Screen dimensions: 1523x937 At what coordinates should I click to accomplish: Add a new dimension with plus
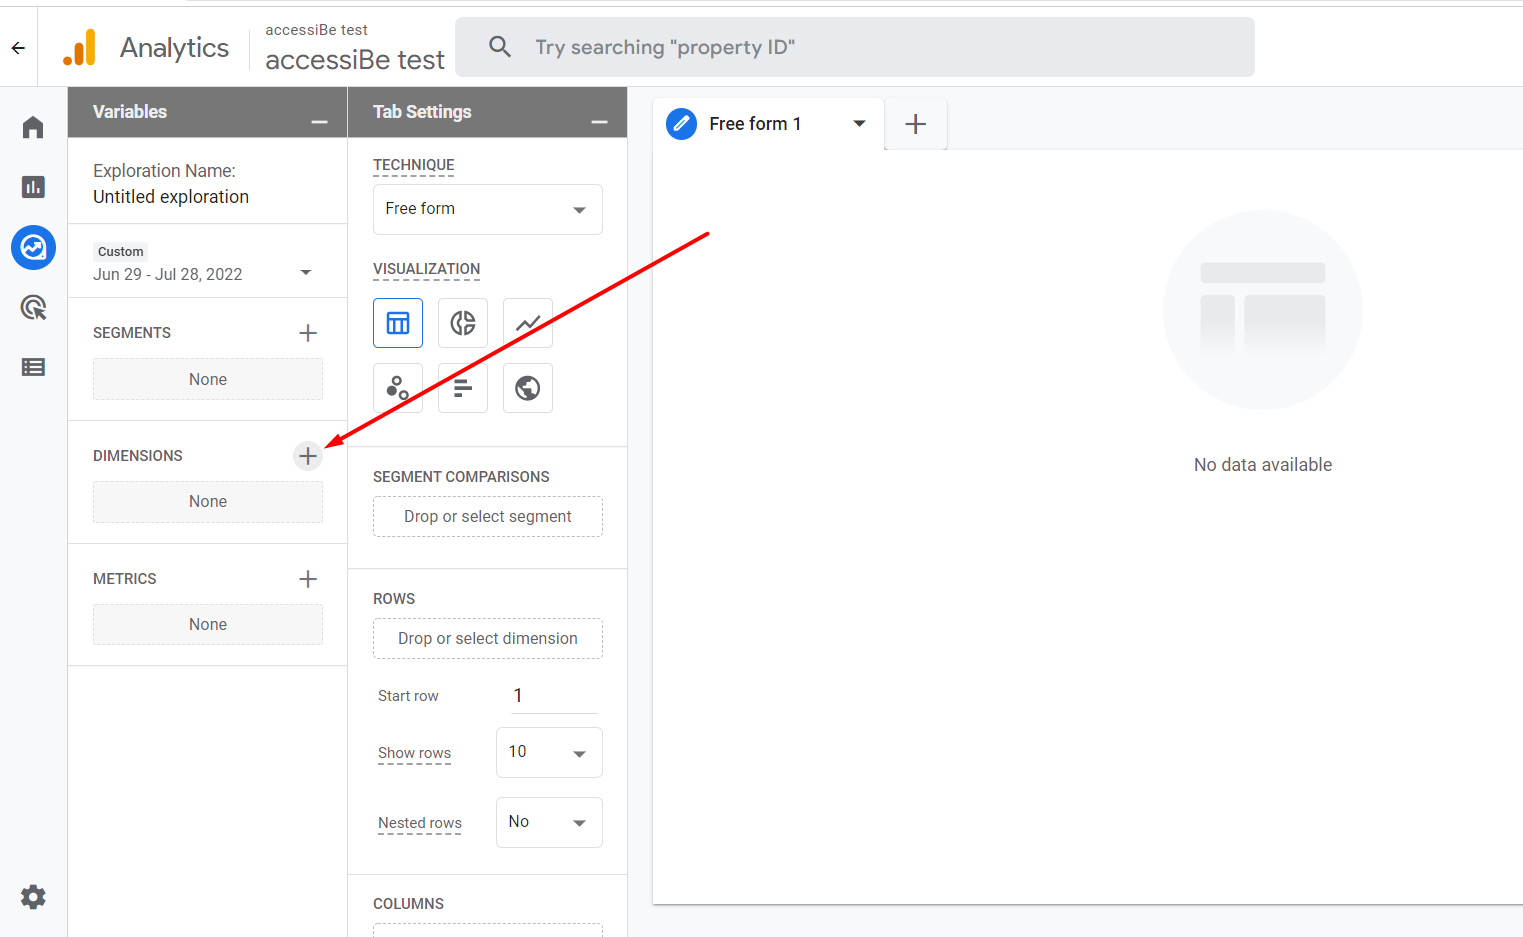pos(308,456)
